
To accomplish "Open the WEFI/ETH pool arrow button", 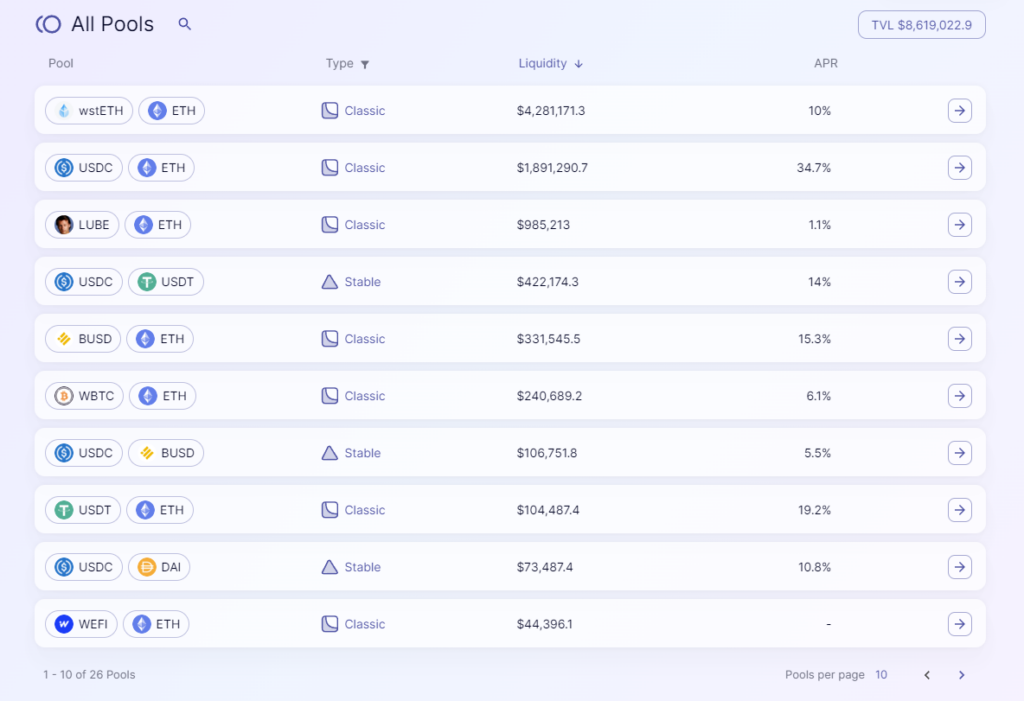I will [959, 624].
